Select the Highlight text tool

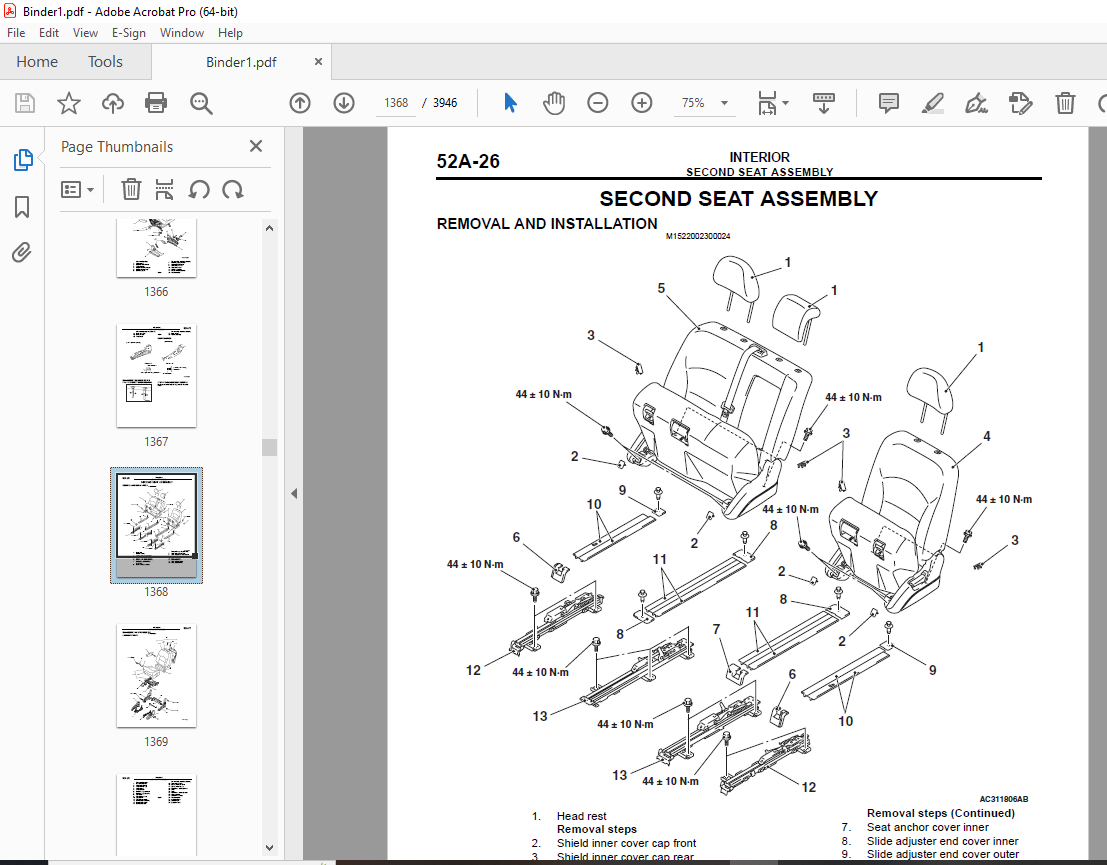click(932, 103)
